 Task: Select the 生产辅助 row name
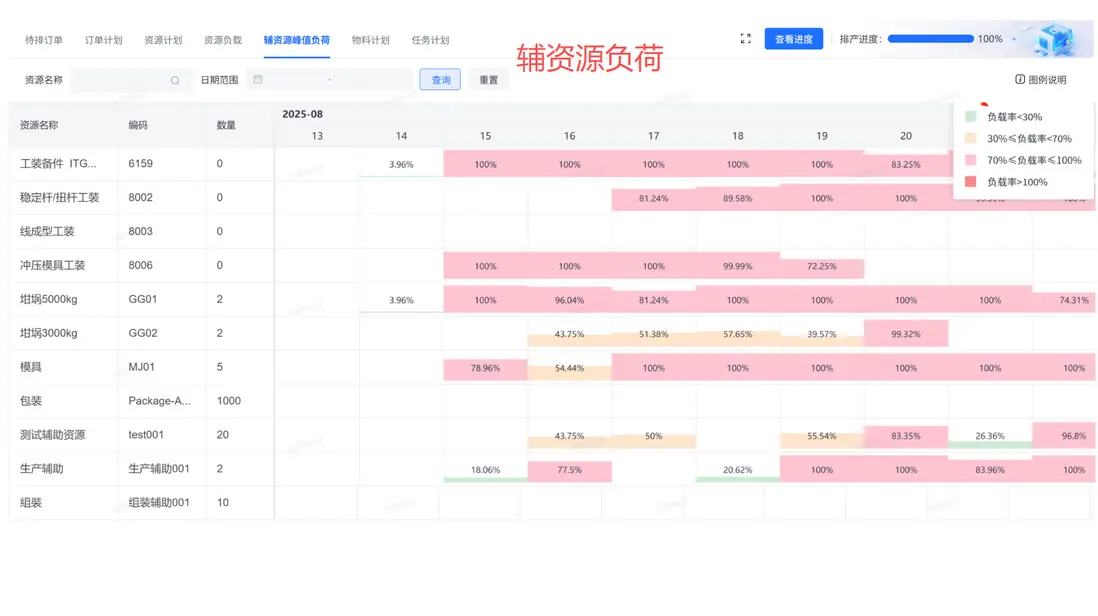[41, 469]
